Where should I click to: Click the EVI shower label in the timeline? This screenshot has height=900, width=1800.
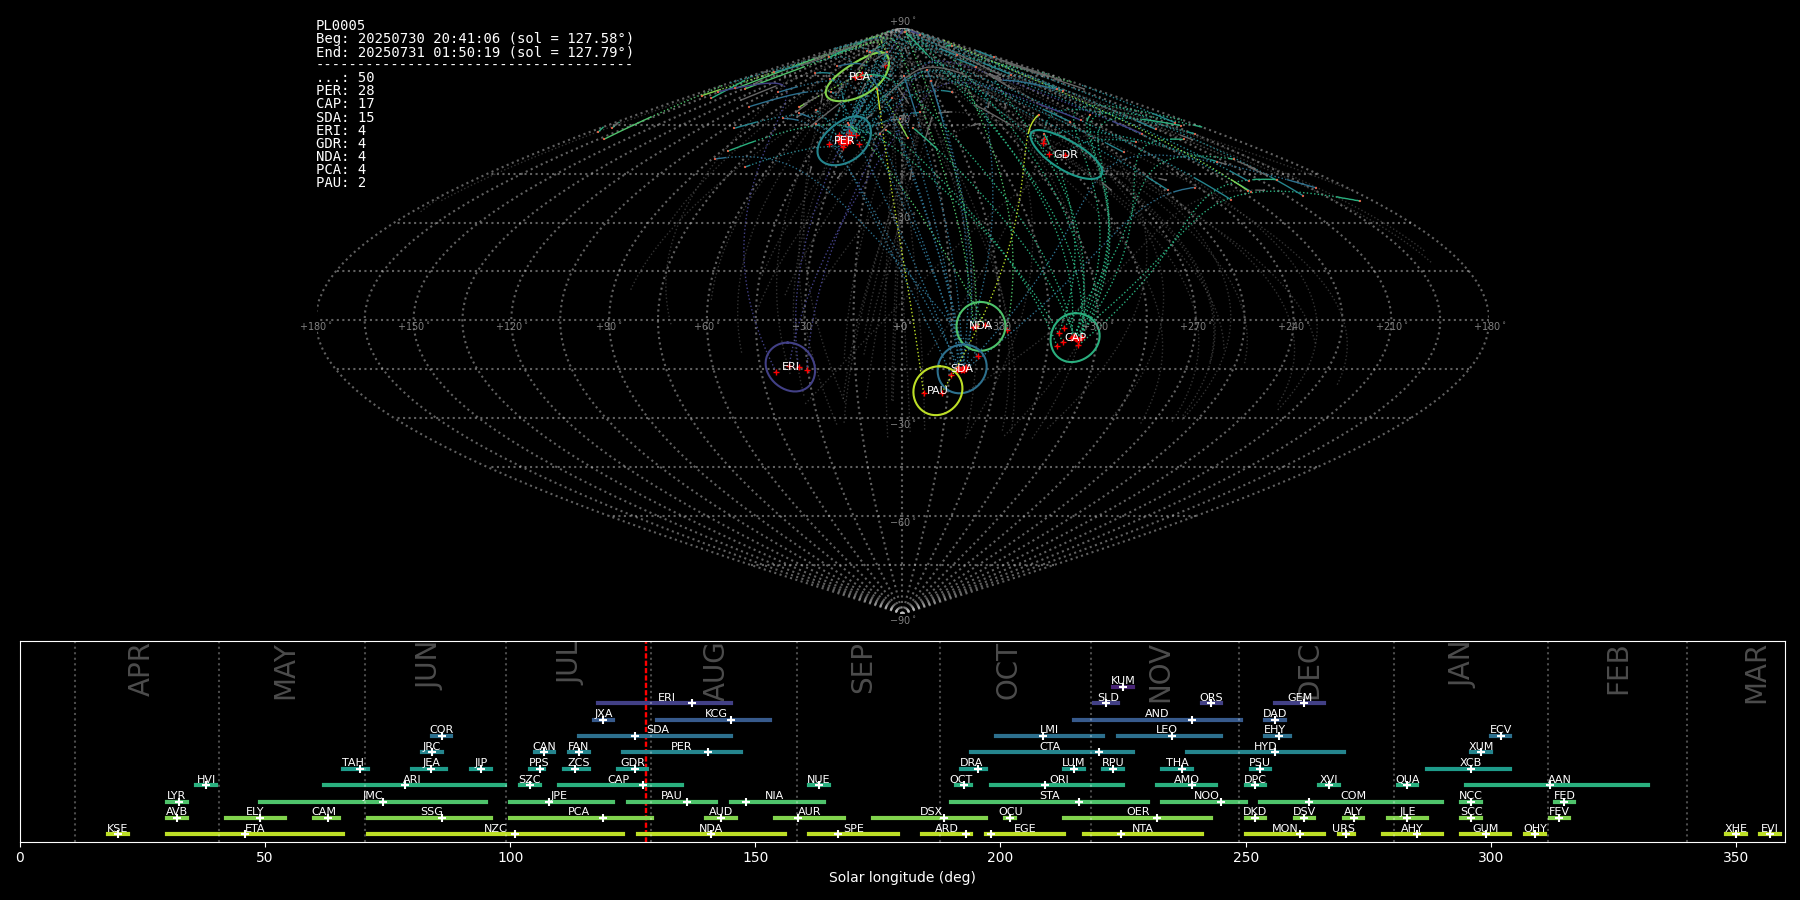point(1769,829)
